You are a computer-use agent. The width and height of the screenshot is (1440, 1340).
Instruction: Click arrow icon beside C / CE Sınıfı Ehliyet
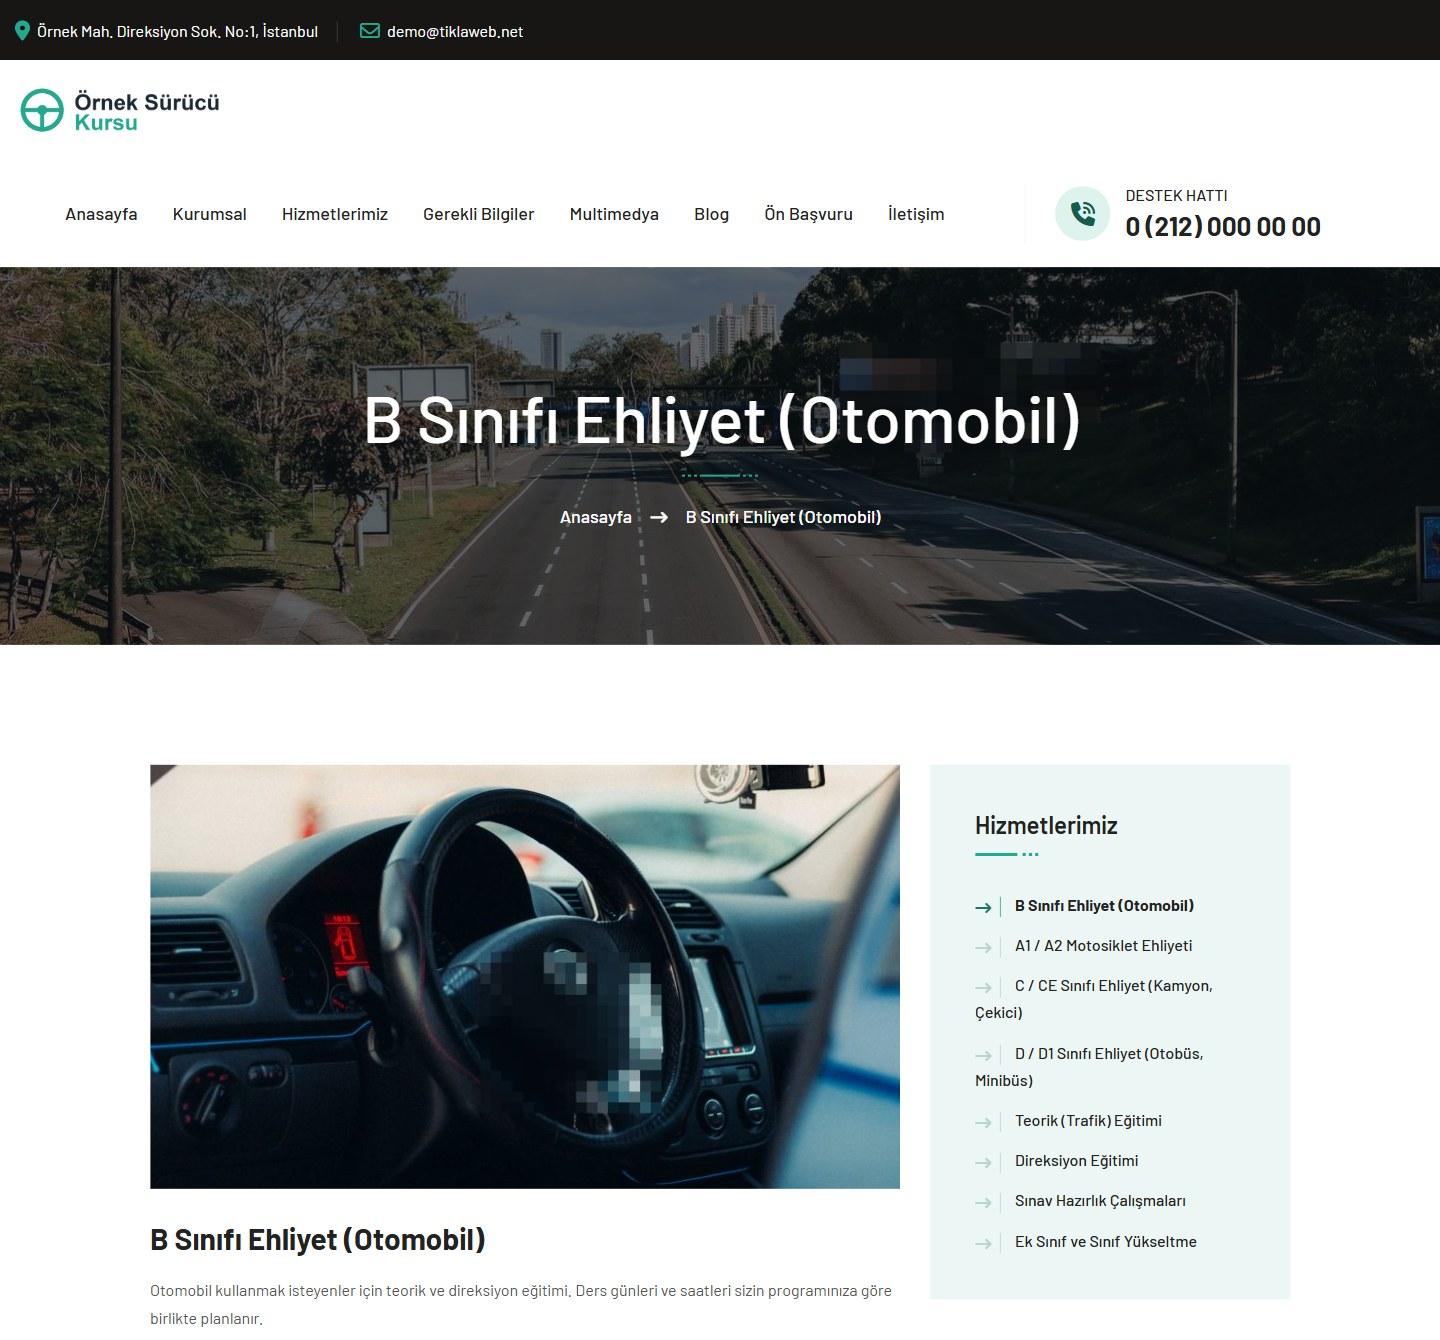tap(983, 987)
